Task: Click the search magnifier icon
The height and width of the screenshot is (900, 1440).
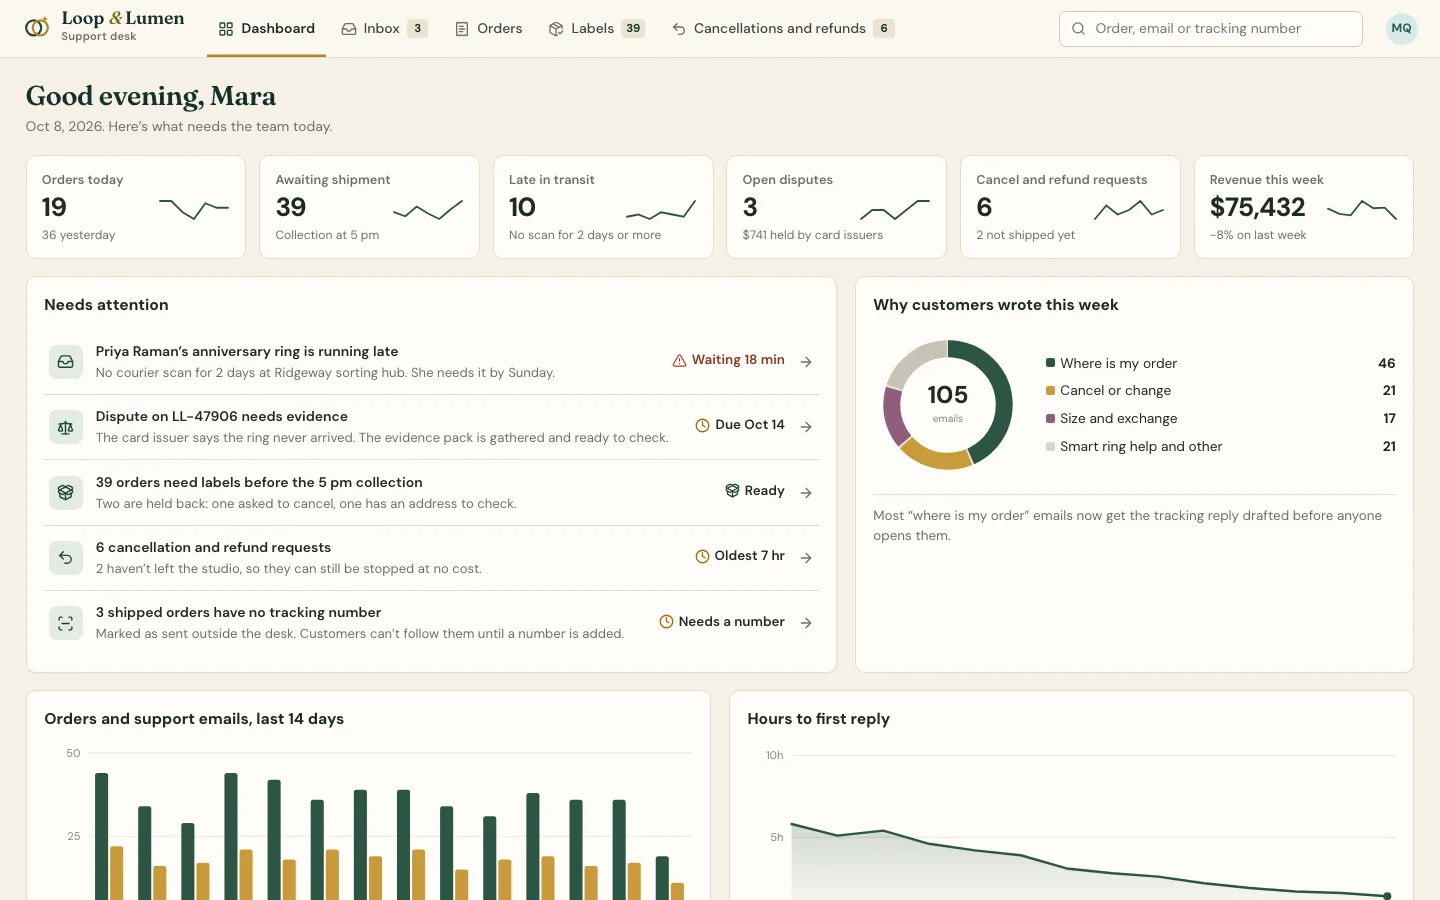Action: coord(1078,29)
